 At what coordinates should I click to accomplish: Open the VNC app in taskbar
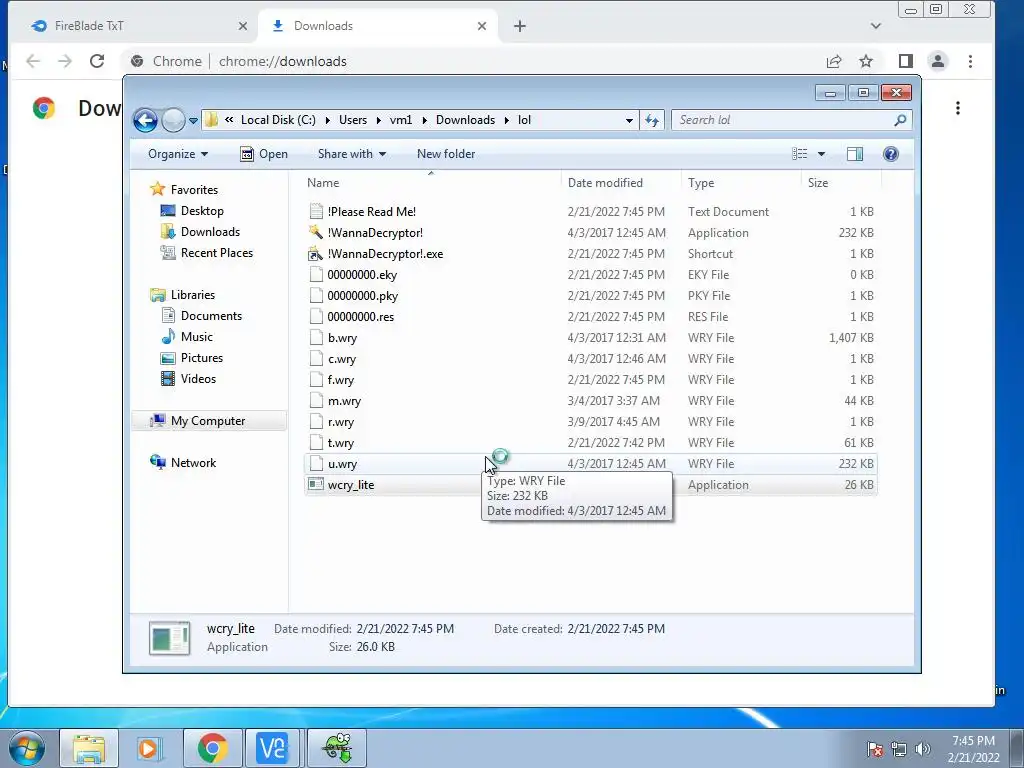point(272,748)
